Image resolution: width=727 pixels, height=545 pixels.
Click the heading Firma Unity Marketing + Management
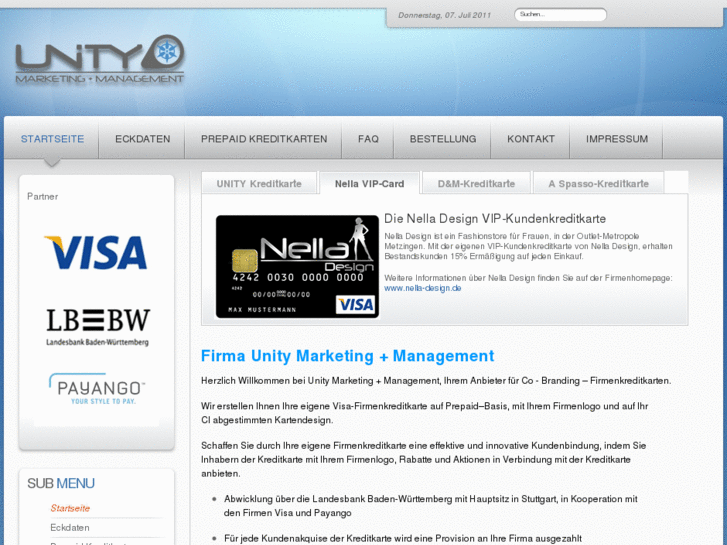pos(347,356)
